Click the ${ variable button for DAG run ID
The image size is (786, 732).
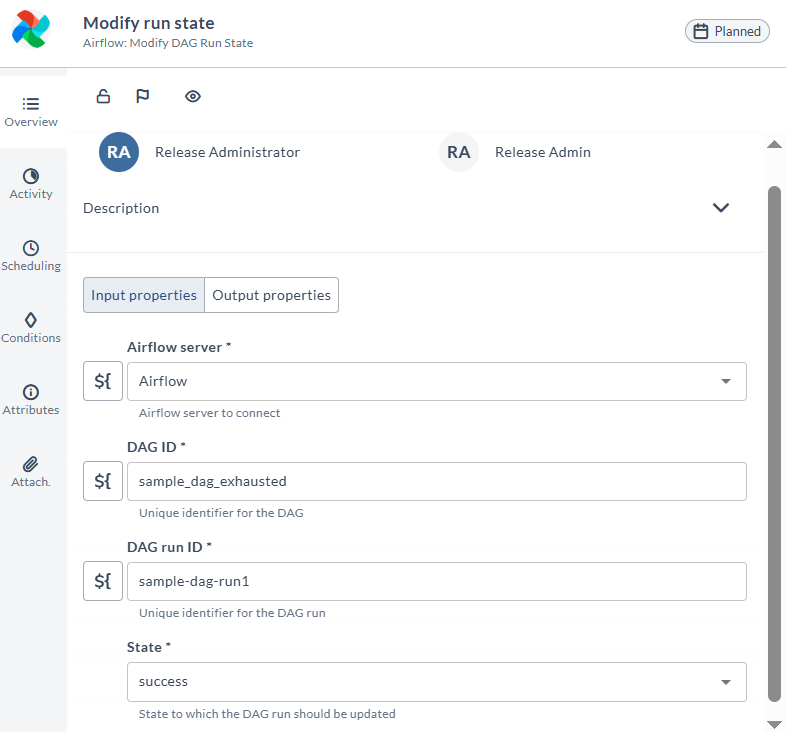[103, 581]
